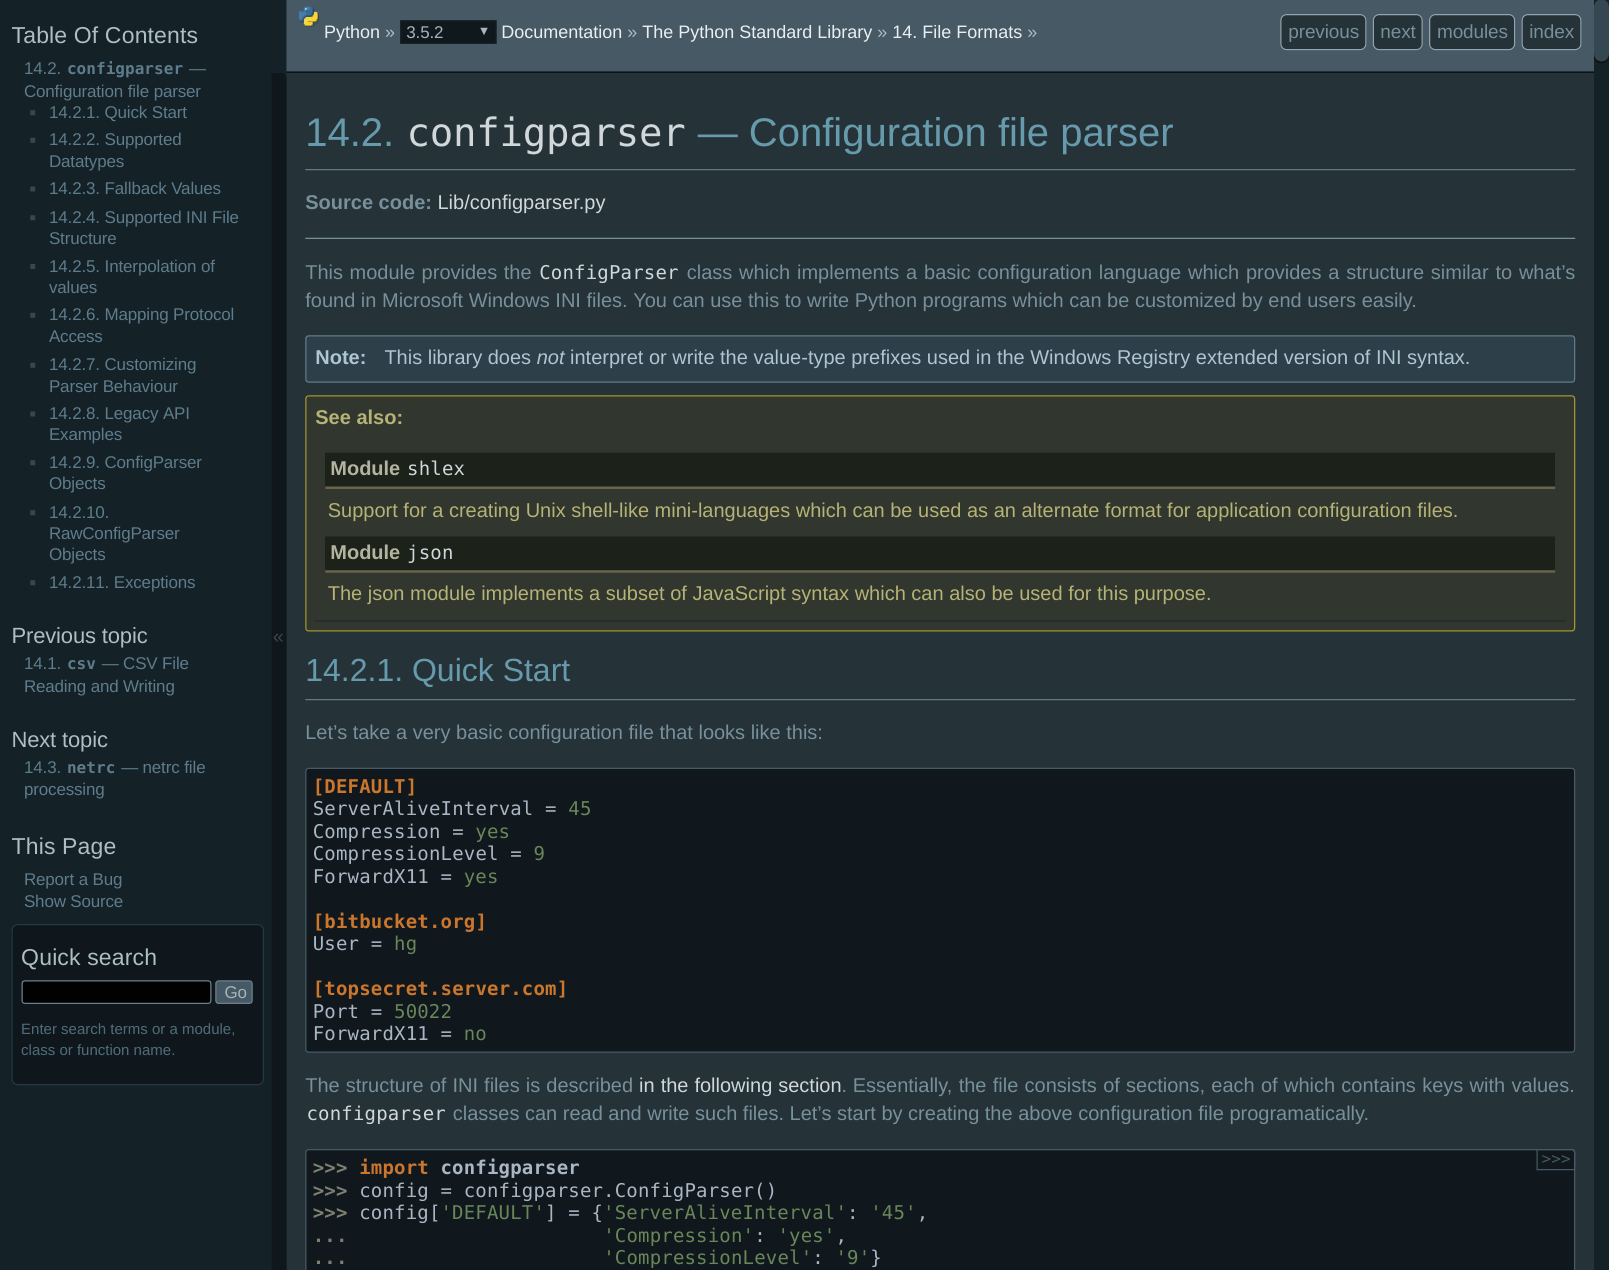Open Module shlex reference link
The width and height of the screenshot is (1609, 1270).
pyautogui.click(x=397, y=468)
